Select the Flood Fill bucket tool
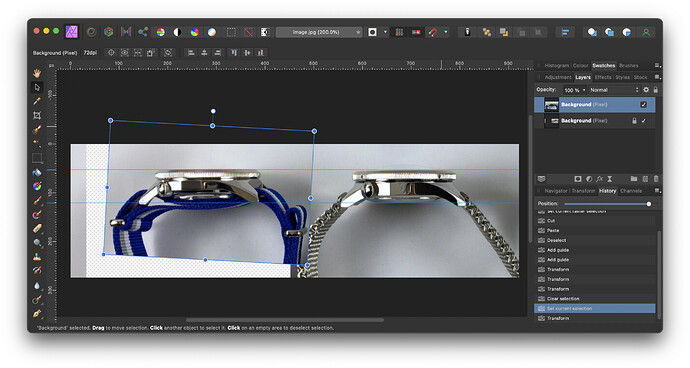This screenshot has width=690, height=368. tap(37, 172)
